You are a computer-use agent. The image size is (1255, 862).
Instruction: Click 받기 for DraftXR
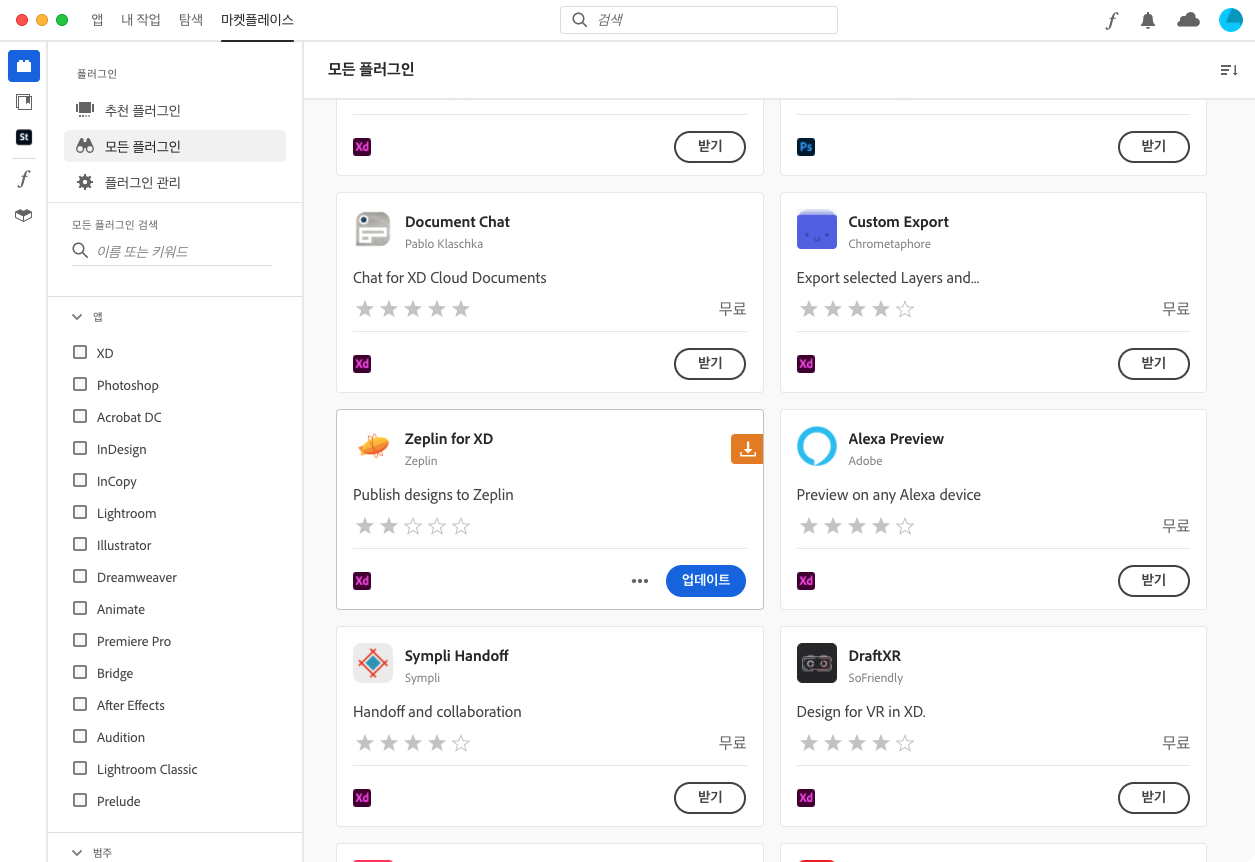[1153, 797]
